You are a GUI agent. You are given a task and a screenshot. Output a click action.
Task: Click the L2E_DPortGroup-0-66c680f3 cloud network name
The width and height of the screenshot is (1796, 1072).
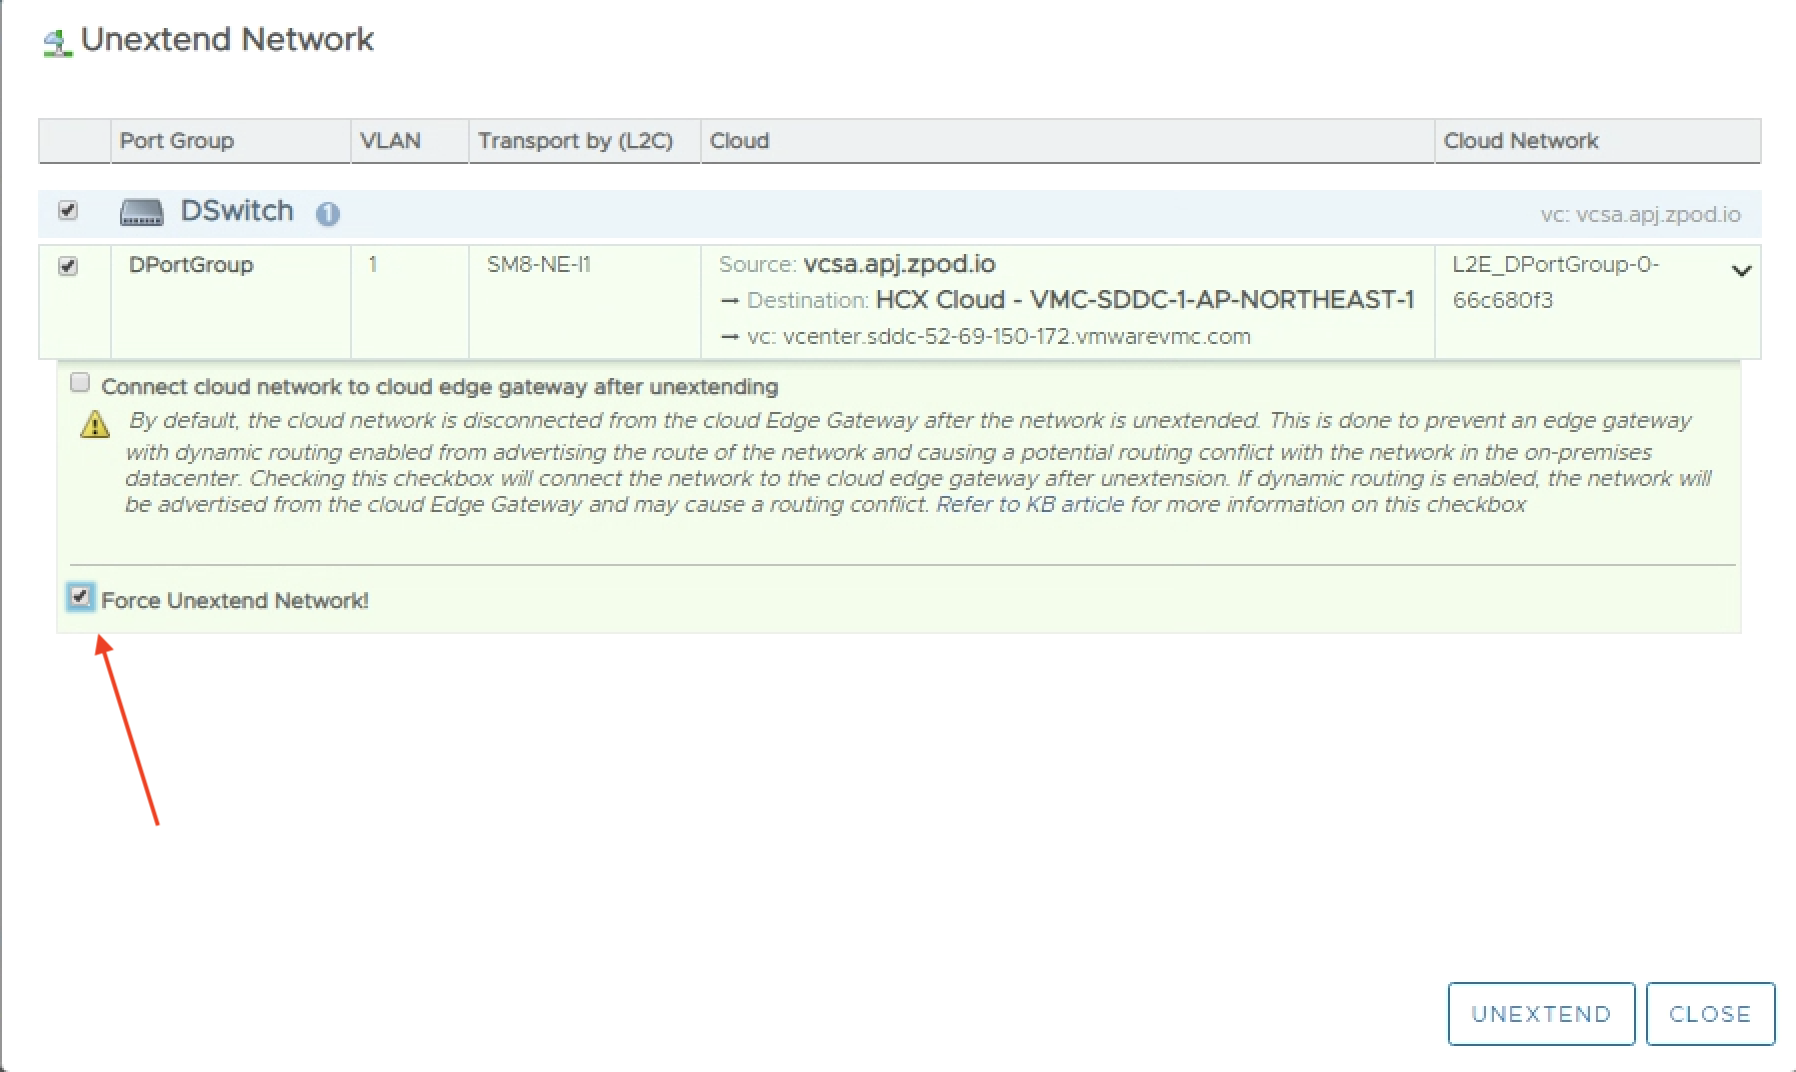pyautogui.click(x=1554, y=282)
